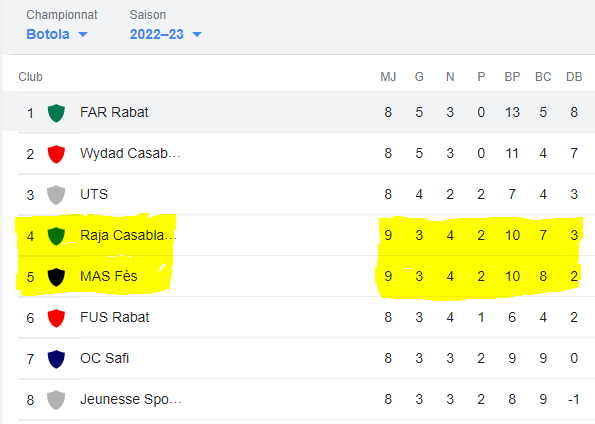Click the MJ column header

click(388, 77)
